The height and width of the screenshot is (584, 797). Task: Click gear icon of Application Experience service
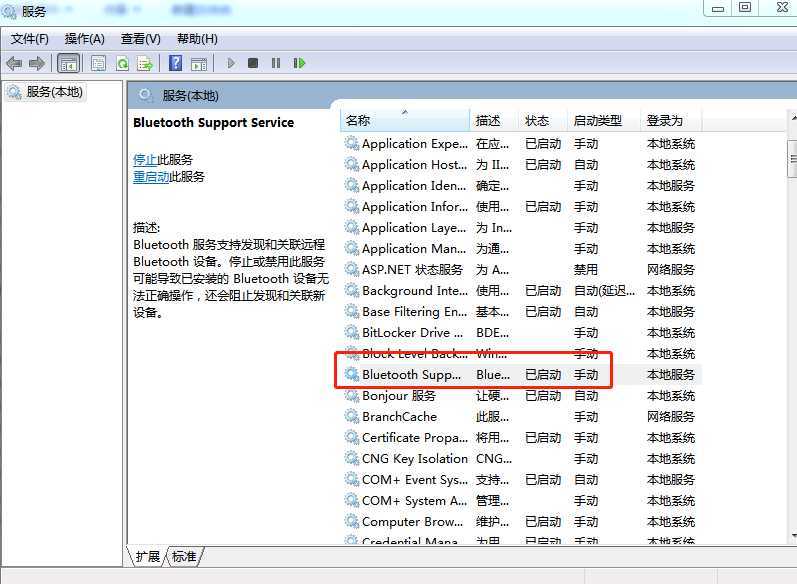coord(352,143)
